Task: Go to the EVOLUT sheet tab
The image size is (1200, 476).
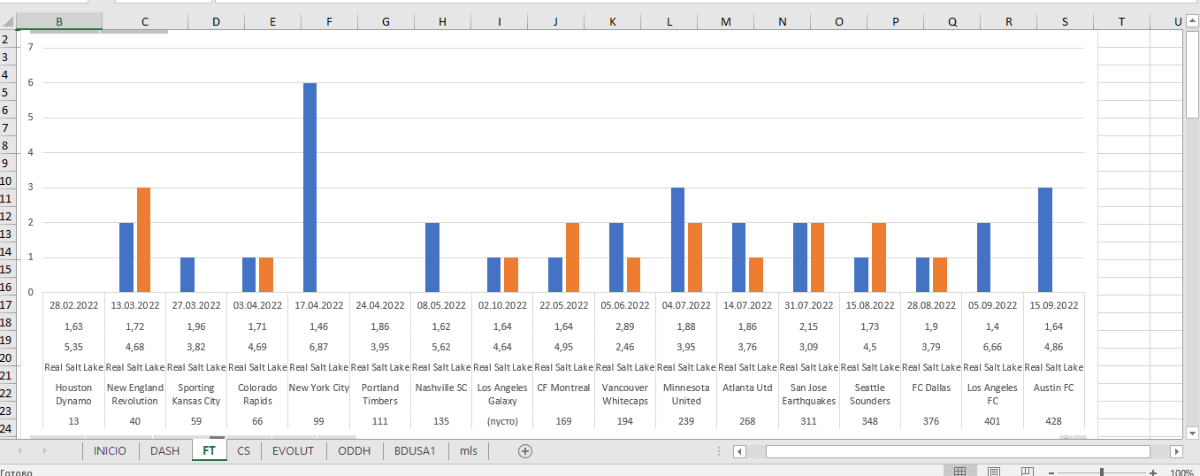Action: pos(293,451)
